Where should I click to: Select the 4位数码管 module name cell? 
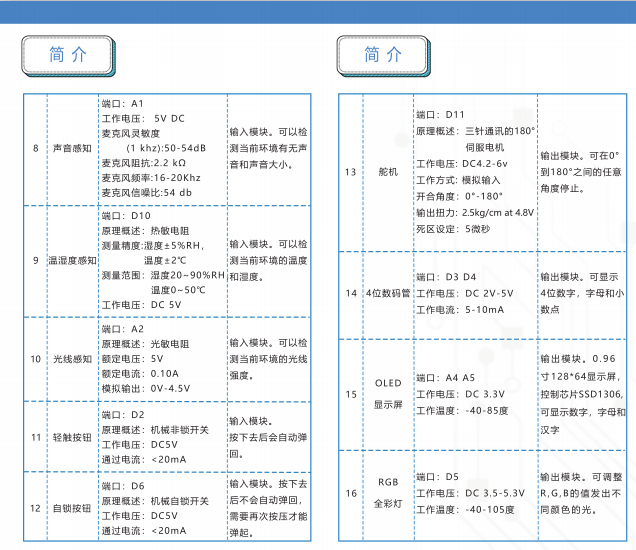(388, 293)
